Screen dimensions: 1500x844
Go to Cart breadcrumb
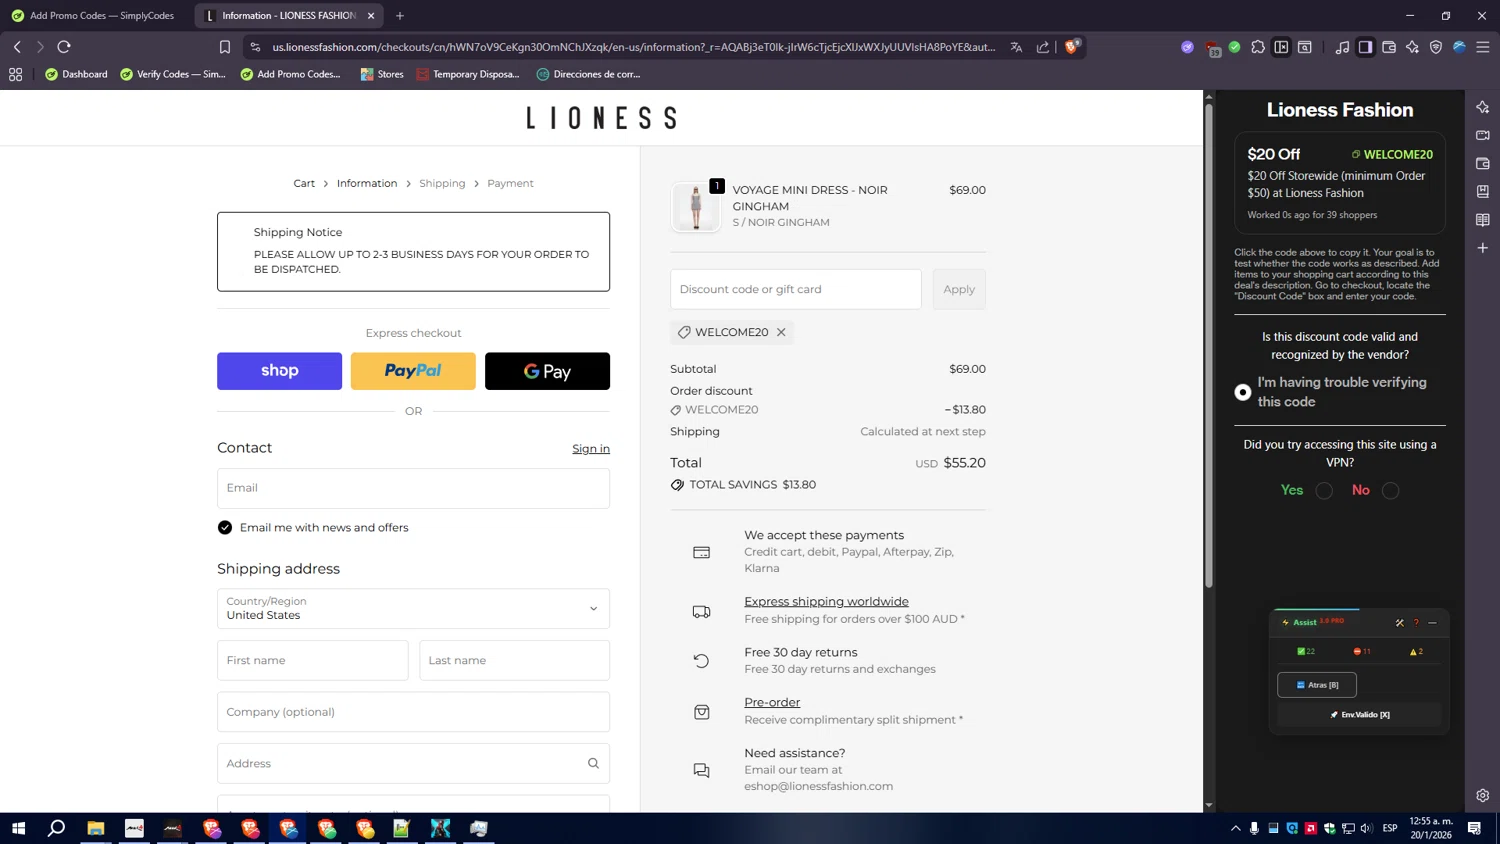click(304, 183)
